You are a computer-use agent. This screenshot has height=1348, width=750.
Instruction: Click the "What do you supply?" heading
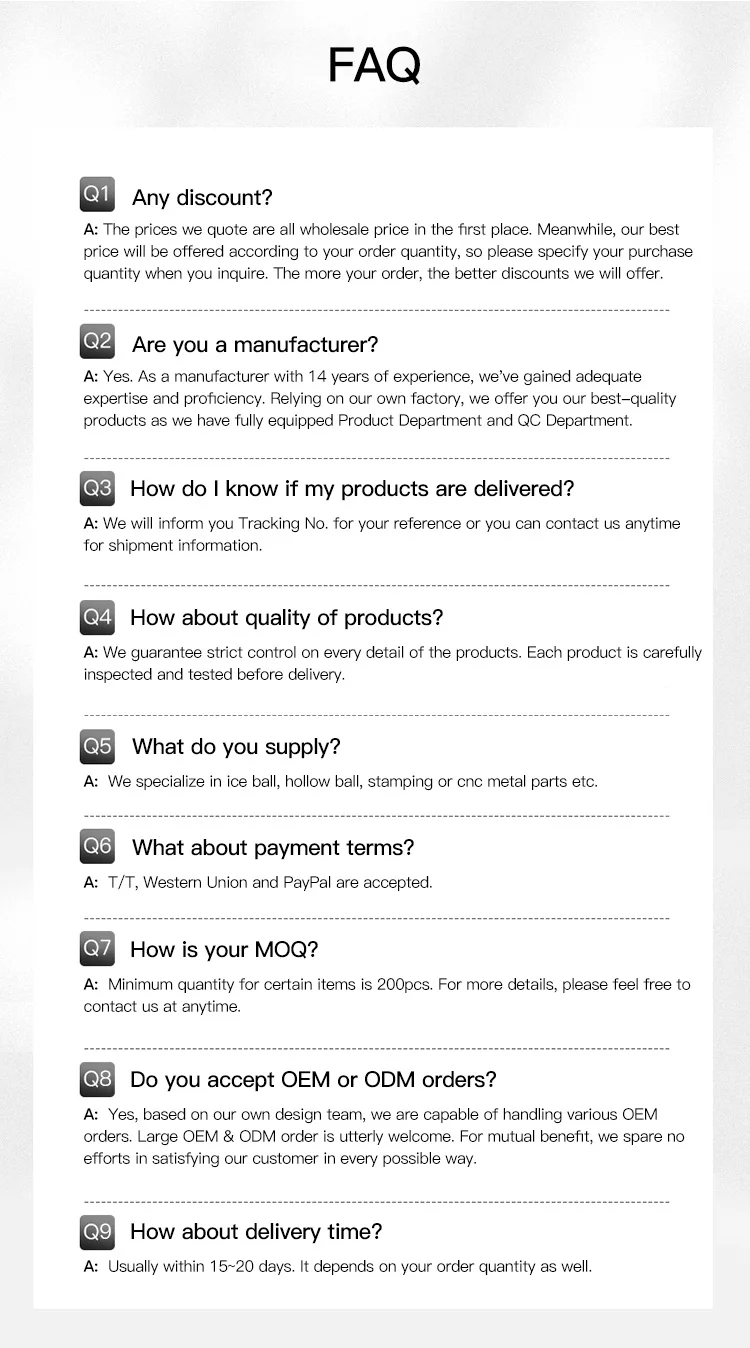236,747
